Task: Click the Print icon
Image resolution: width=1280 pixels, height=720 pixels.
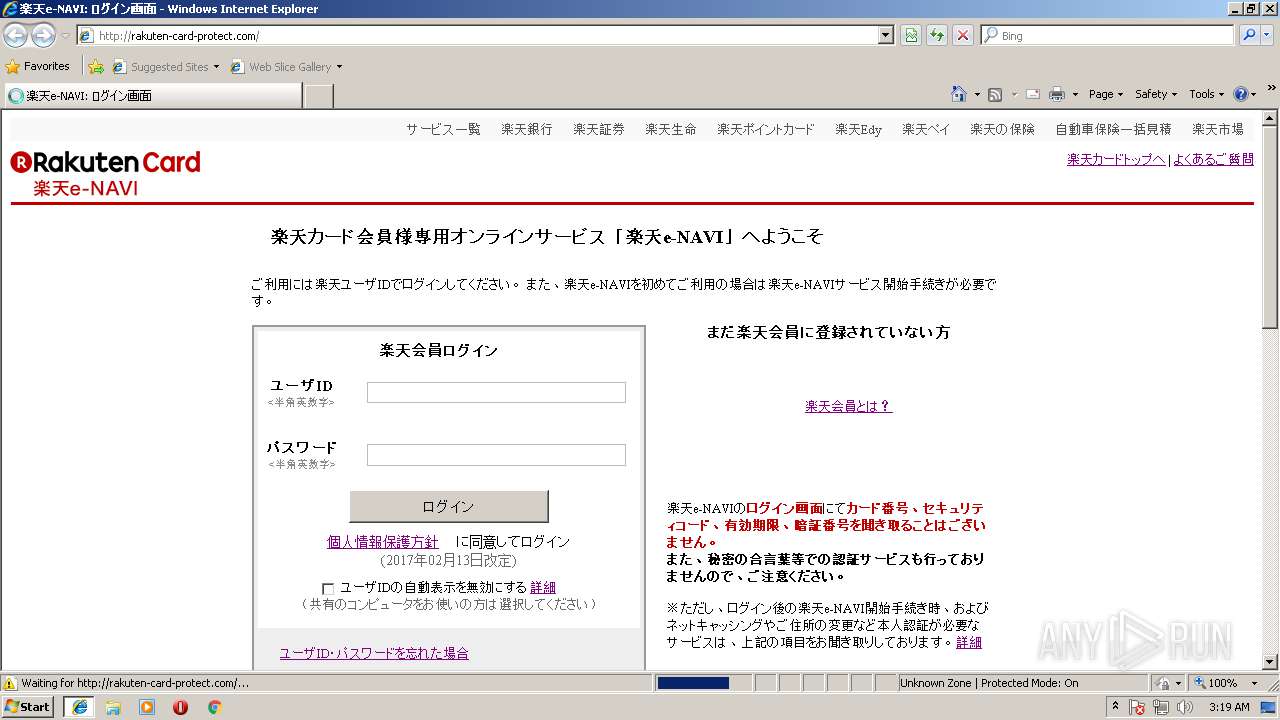Action: coord(1057,94)
